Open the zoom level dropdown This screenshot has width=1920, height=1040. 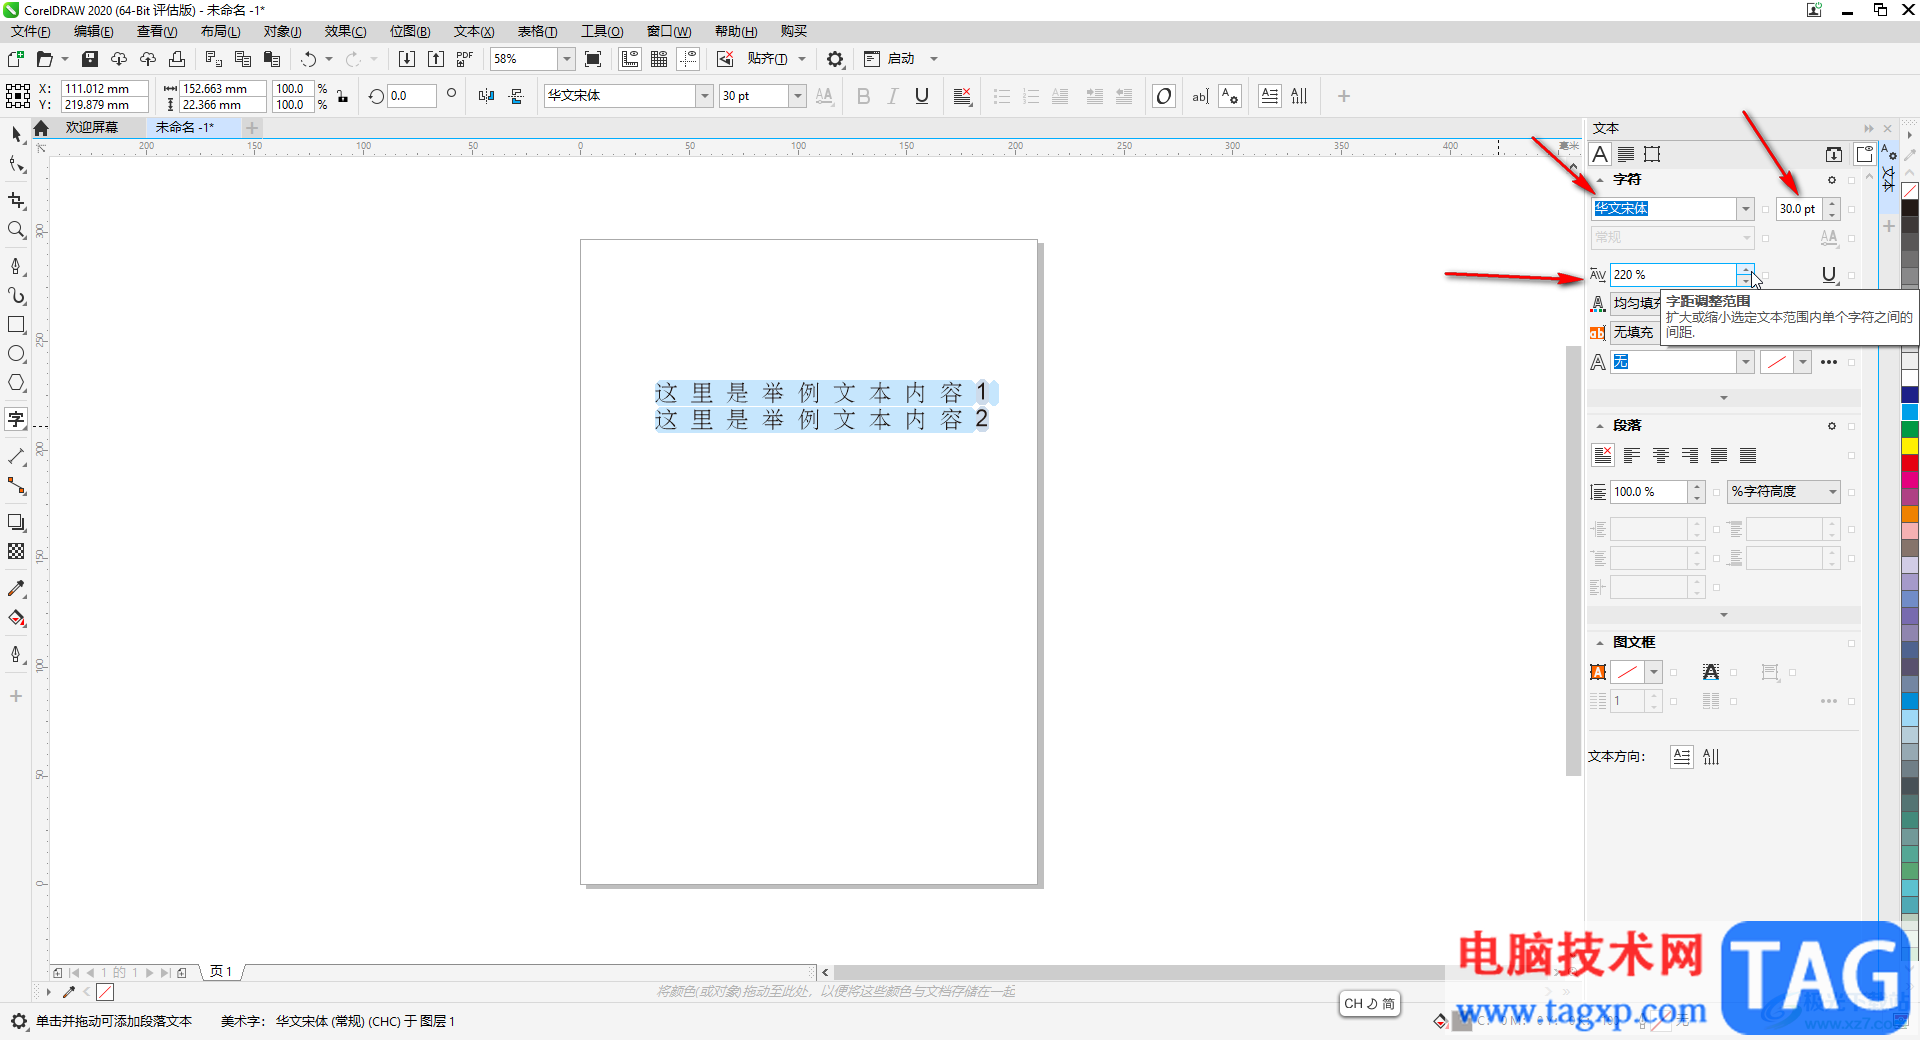point(566,59)
